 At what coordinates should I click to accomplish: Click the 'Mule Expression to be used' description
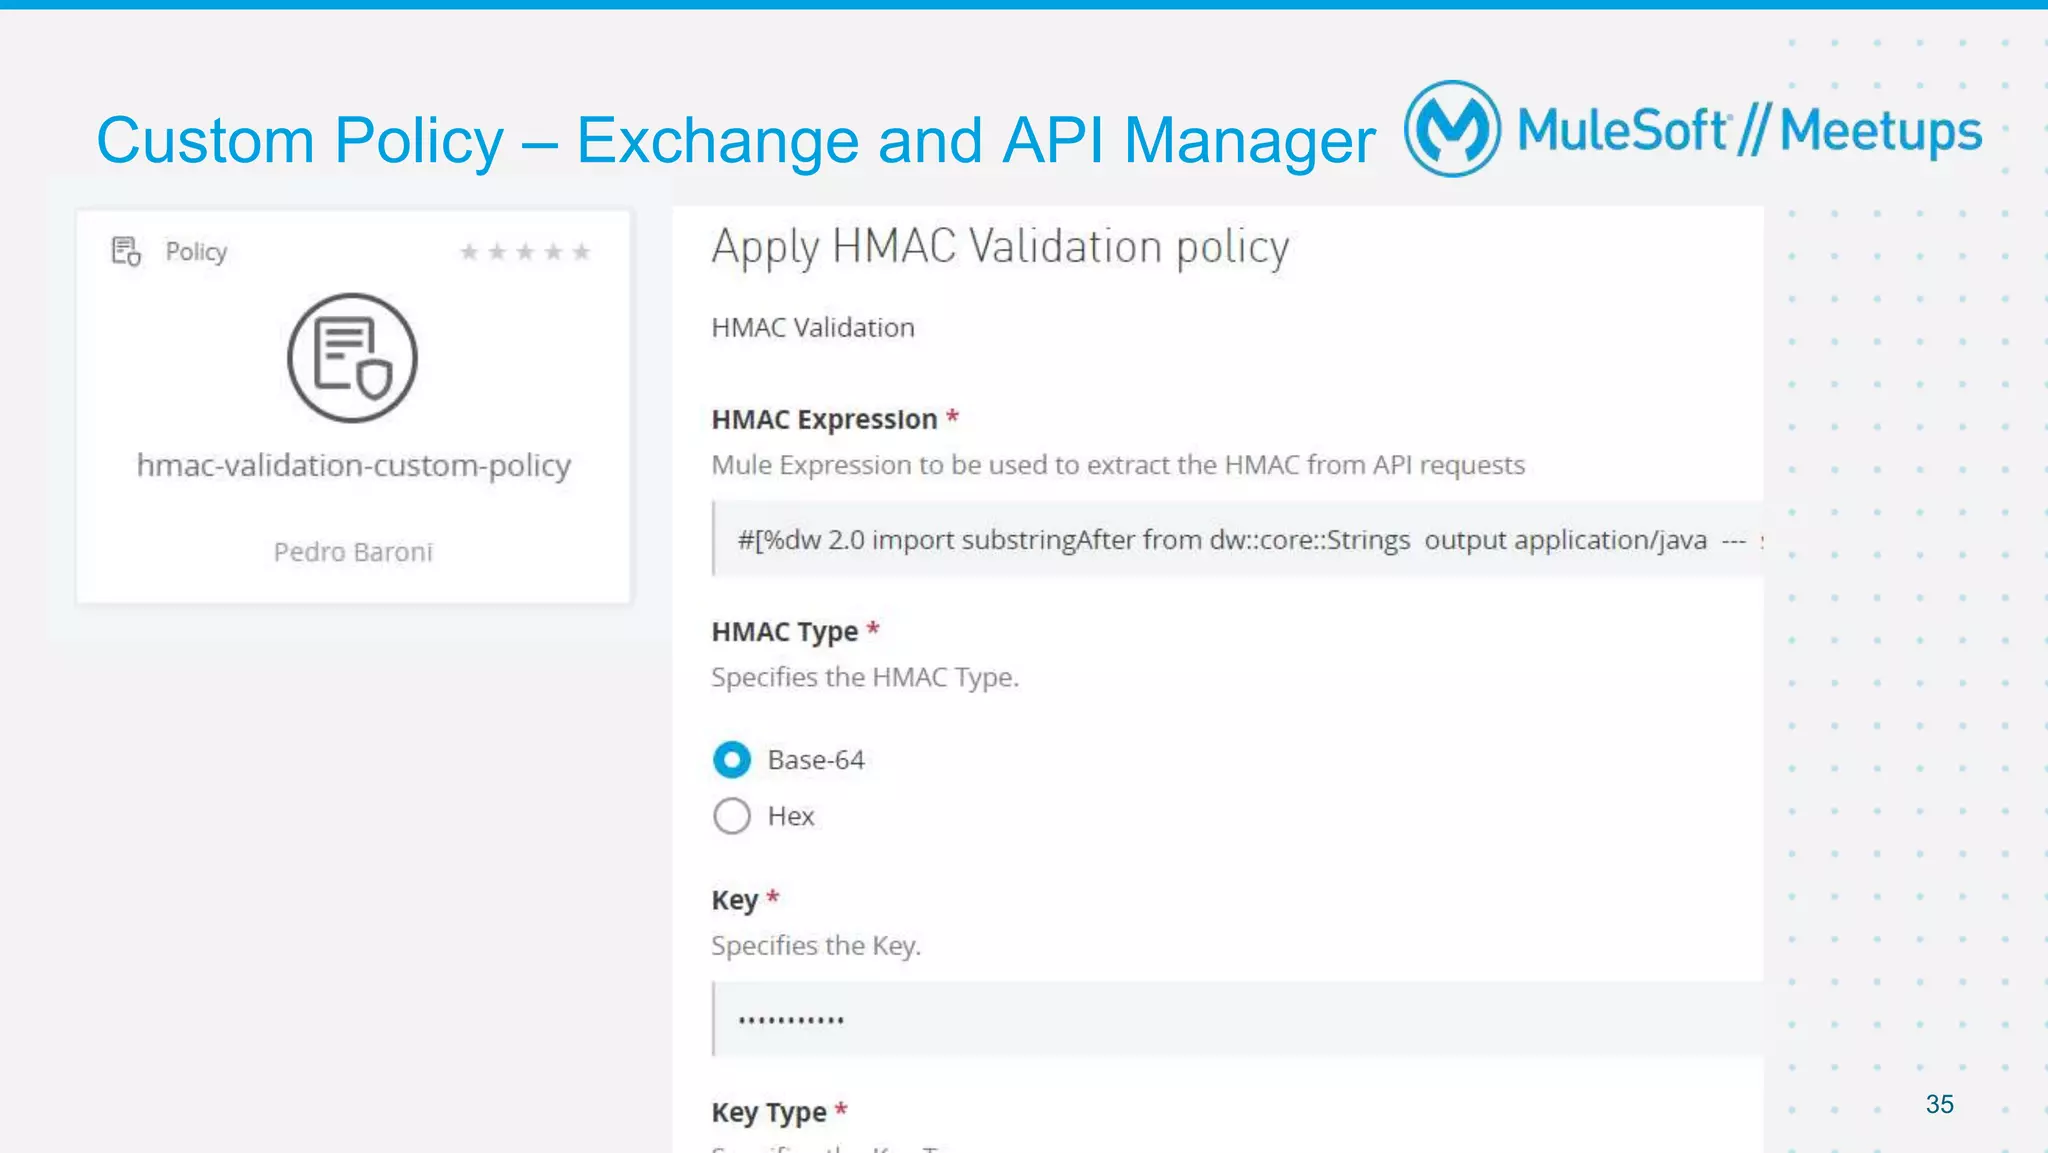point(1118,466)
